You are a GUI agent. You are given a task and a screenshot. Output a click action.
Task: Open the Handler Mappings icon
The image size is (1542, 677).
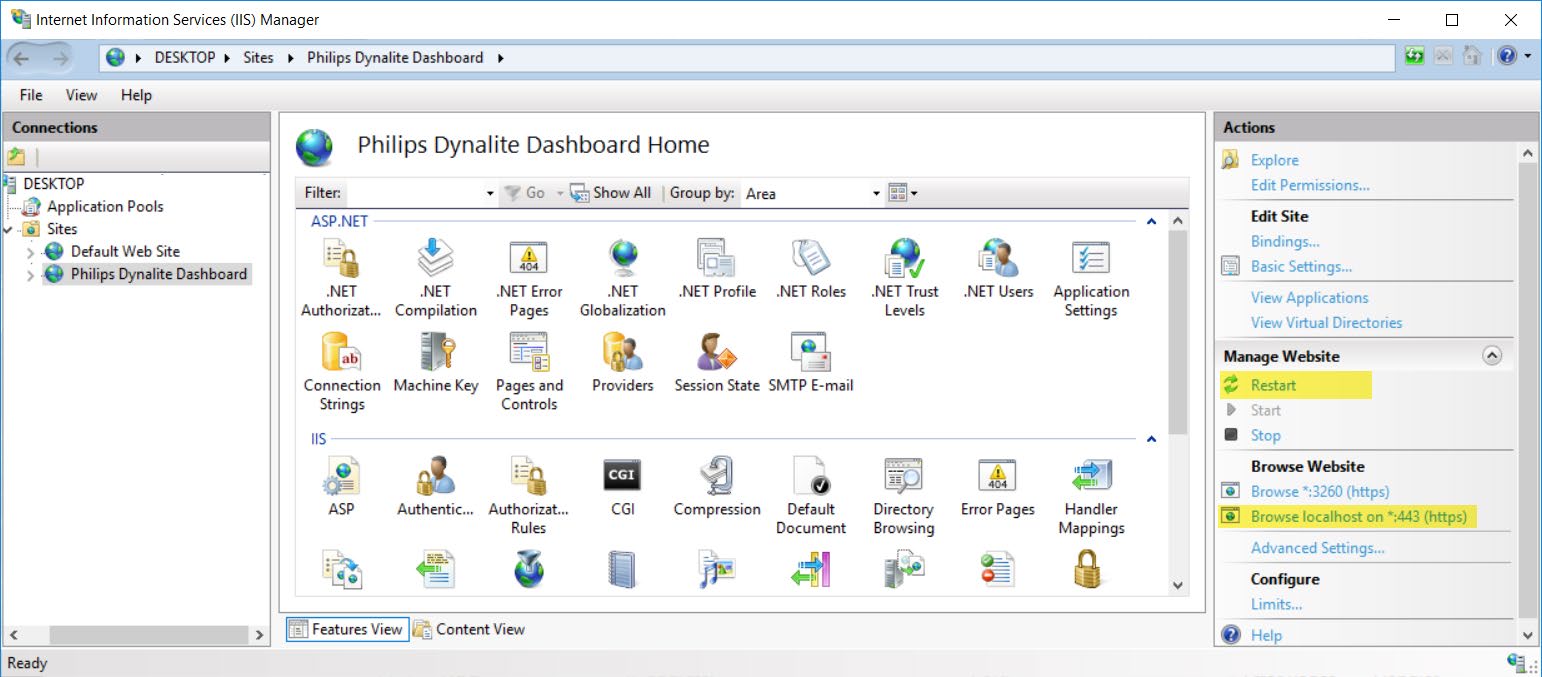[1090, 476]
